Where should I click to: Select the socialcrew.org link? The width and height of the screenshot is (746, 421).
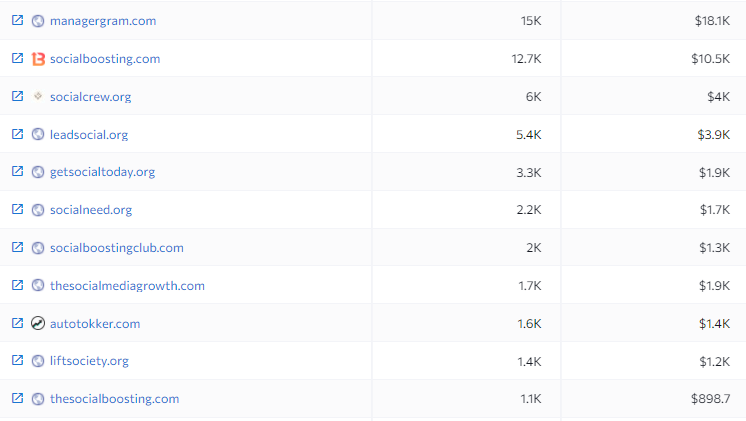pyautogui.click(x=90, y=97)
